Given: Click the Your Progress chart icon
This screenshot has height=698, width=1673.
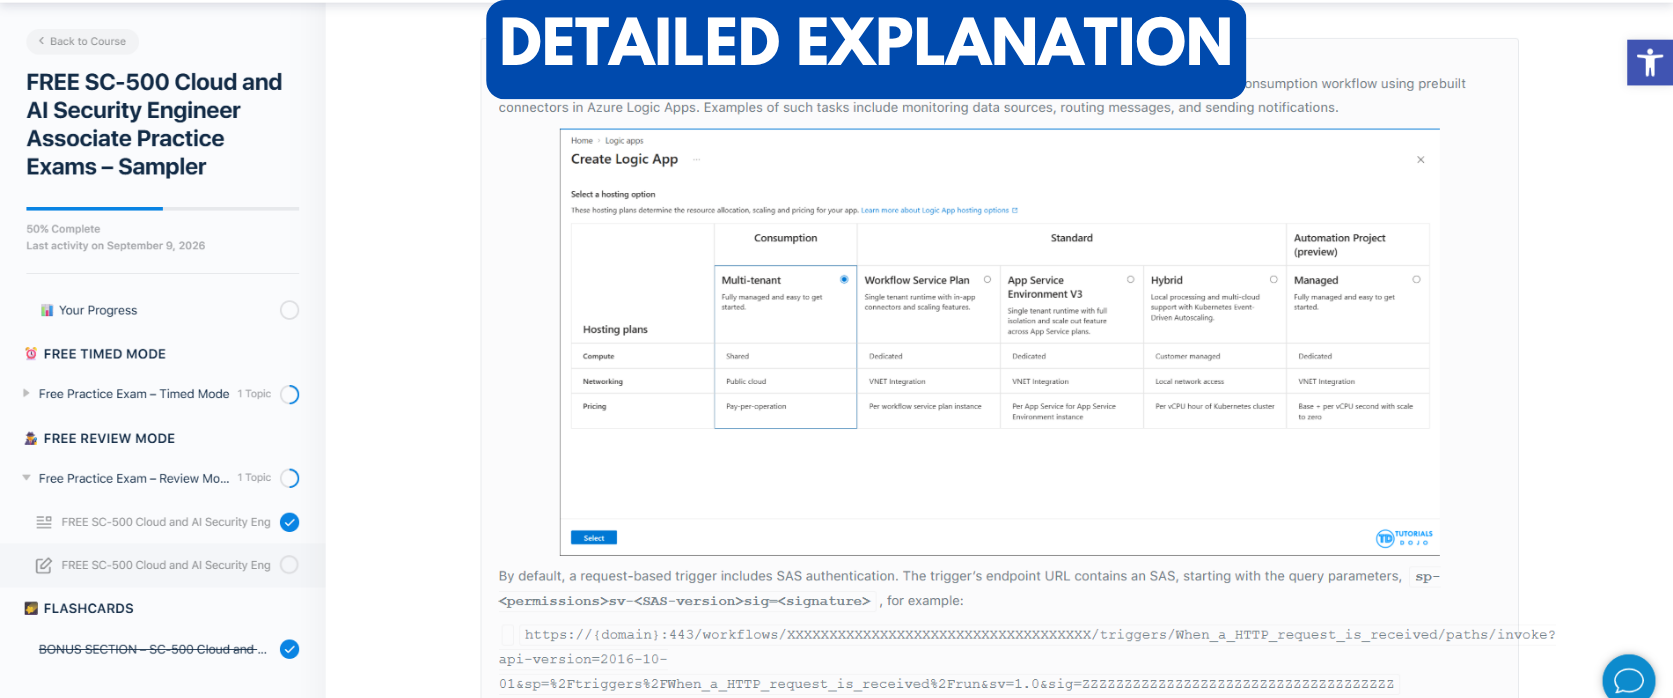Looking at the screenshot, I should click(x=47, y=310).
